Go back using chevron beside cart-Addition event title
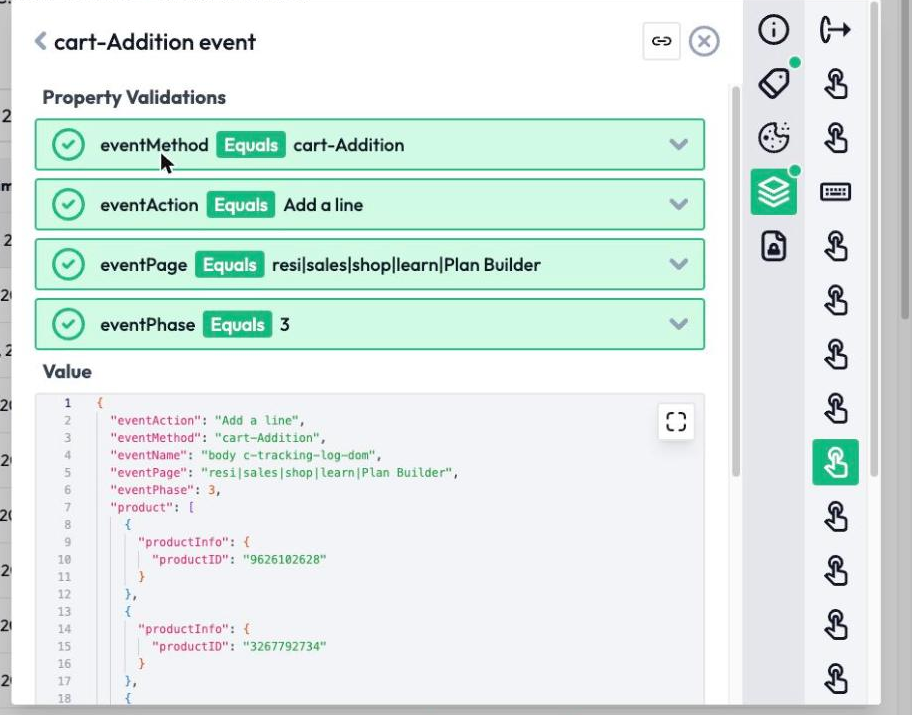The height and width of the screenshot is (715, 912). [40, 41]
